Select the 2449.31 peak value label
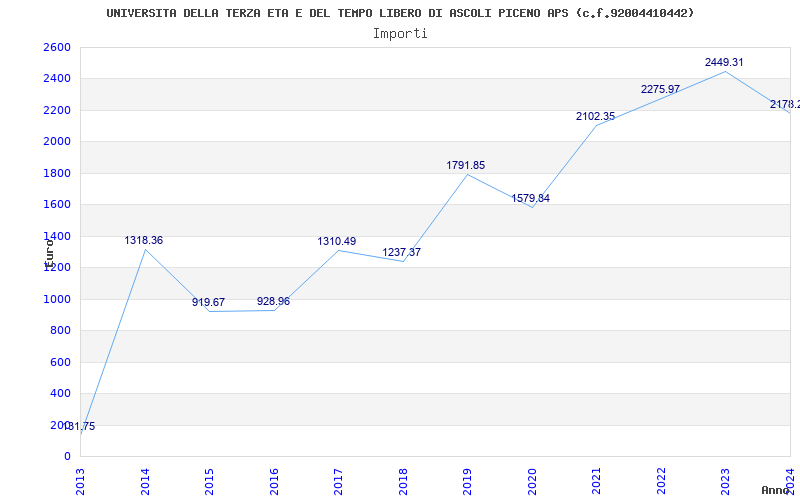The image size is (800, 500). tap(724, 62)
